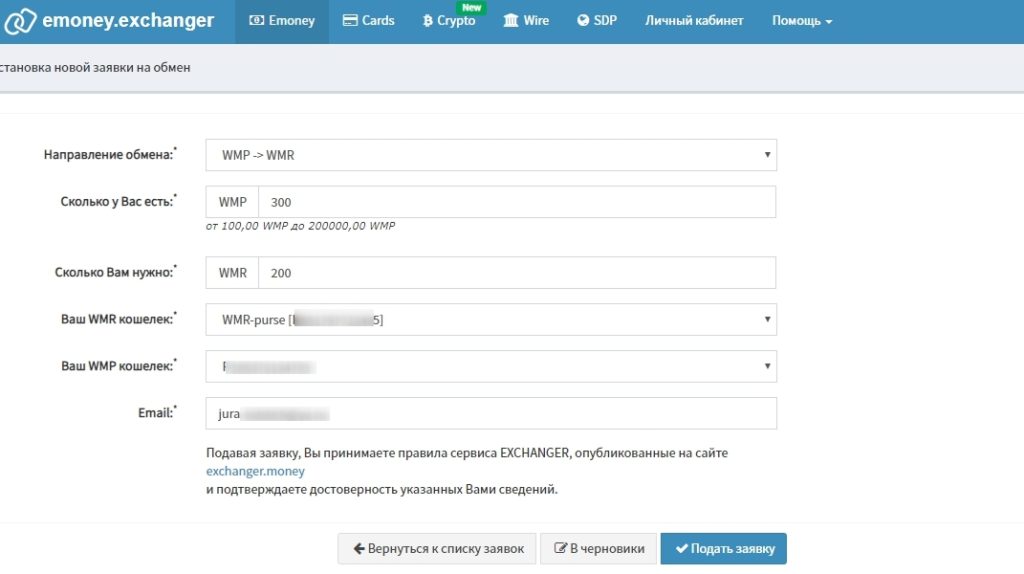
Task: Click the emoney.exchanger logo icon
Action: (20, 21)
